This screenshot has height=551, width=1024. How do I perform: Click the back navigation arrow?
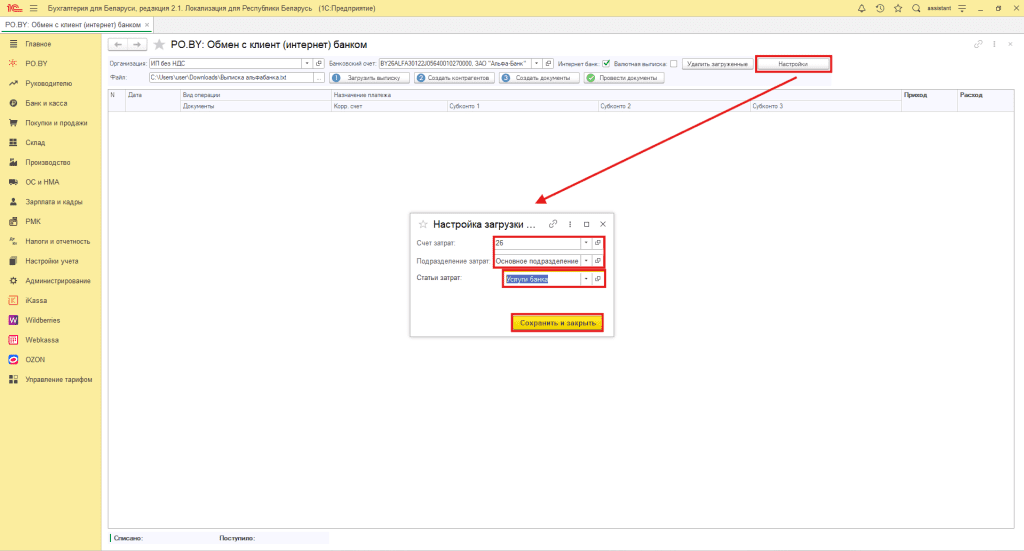(116, 45)
